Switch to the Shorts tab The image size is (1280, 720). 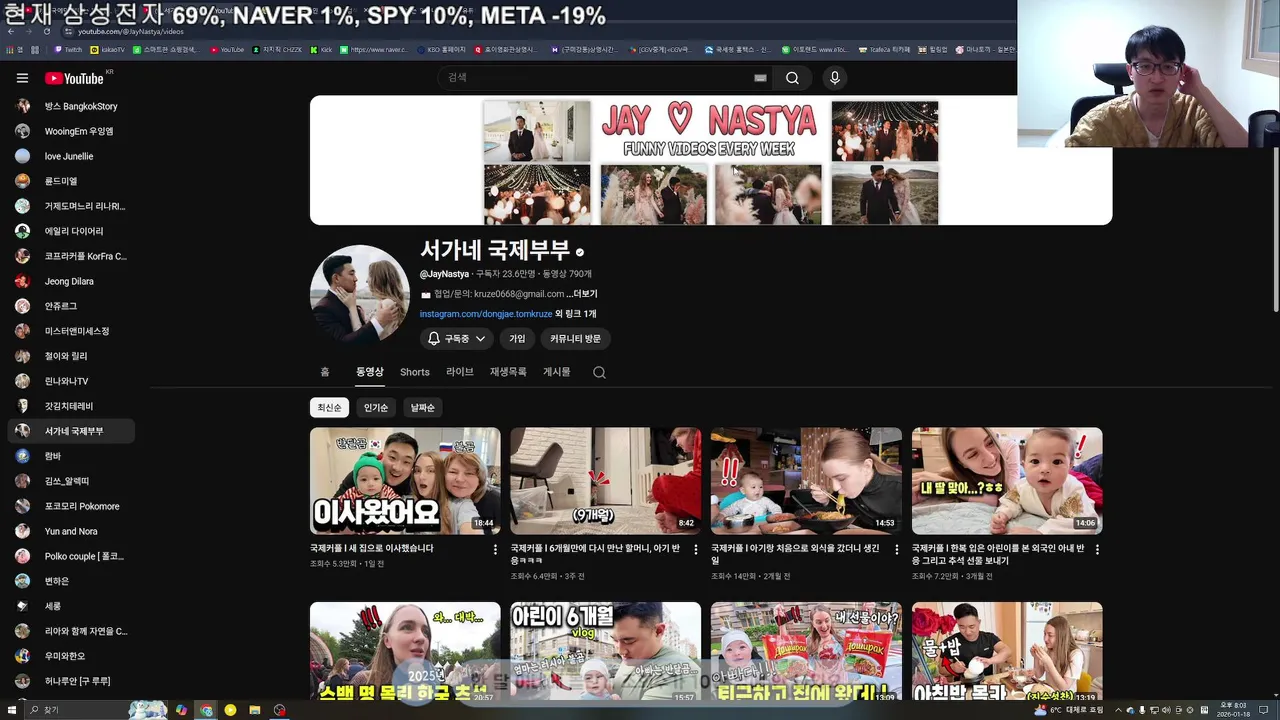pyautogui.click(x=415, y=372)
